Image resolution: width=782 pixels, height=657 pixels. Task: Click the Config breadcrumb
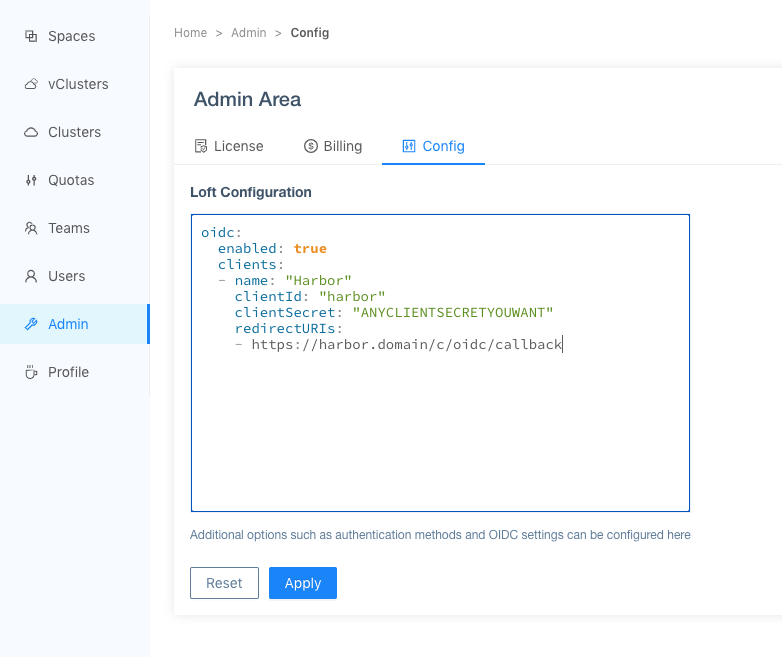310,33
